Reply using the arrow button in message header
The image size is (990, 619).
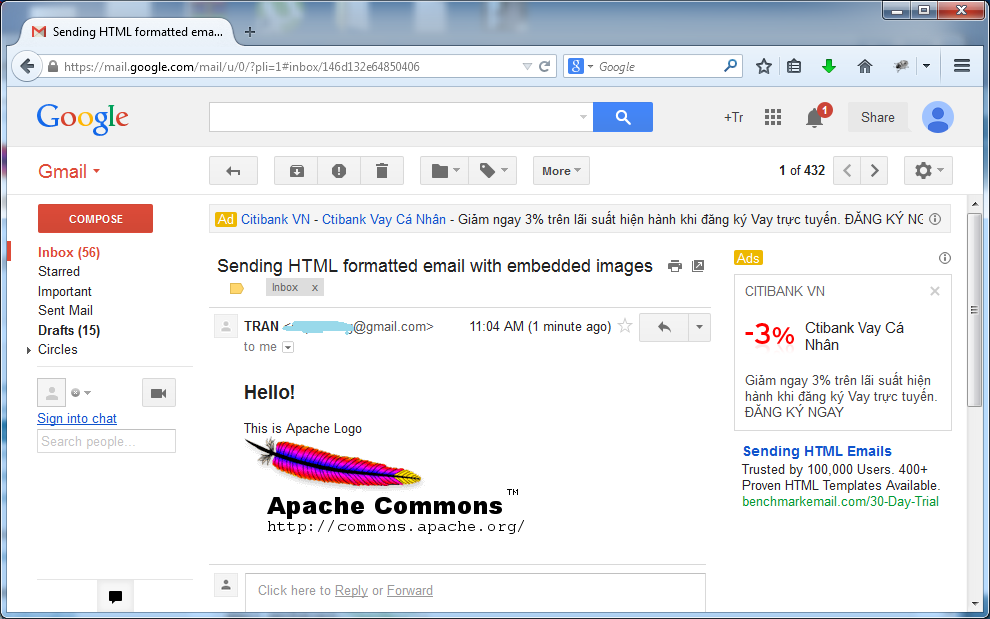[664, 327]
